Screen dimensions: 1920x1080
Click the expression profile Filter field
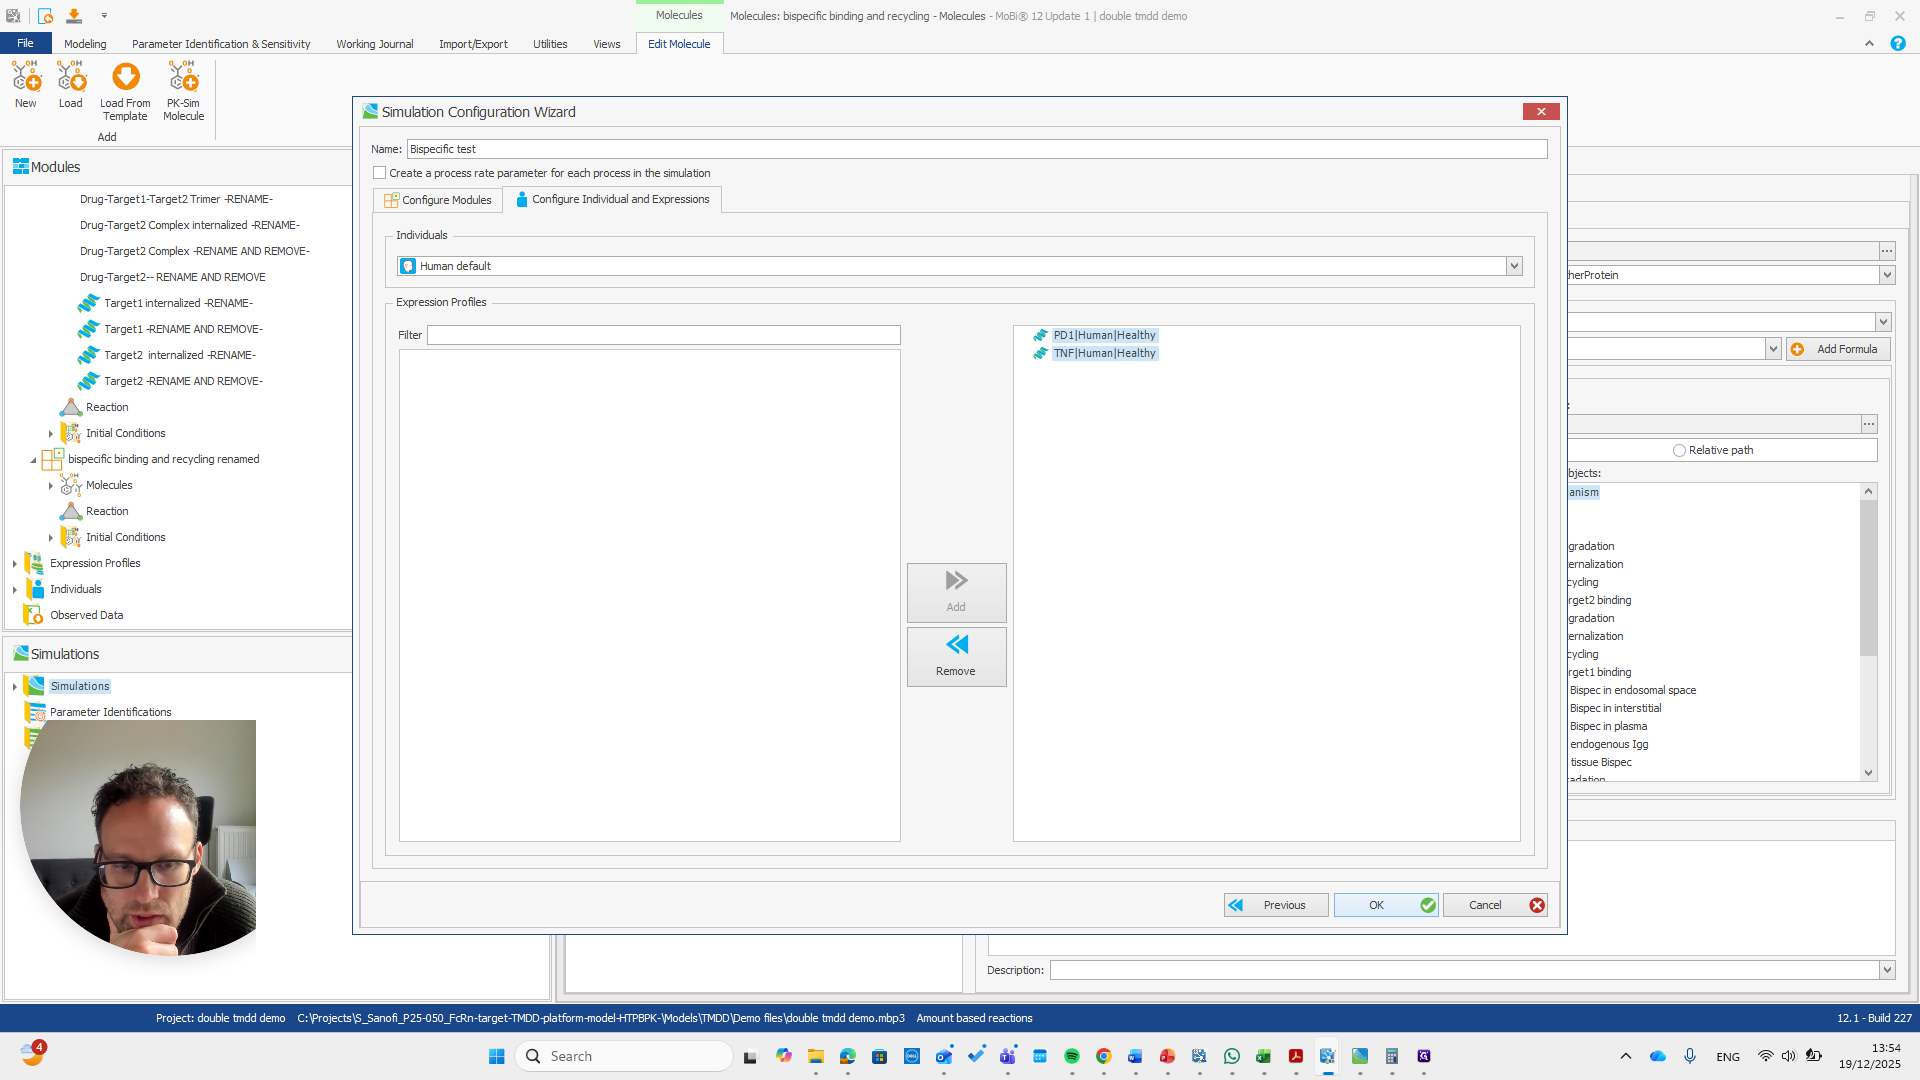pos(663,335)
